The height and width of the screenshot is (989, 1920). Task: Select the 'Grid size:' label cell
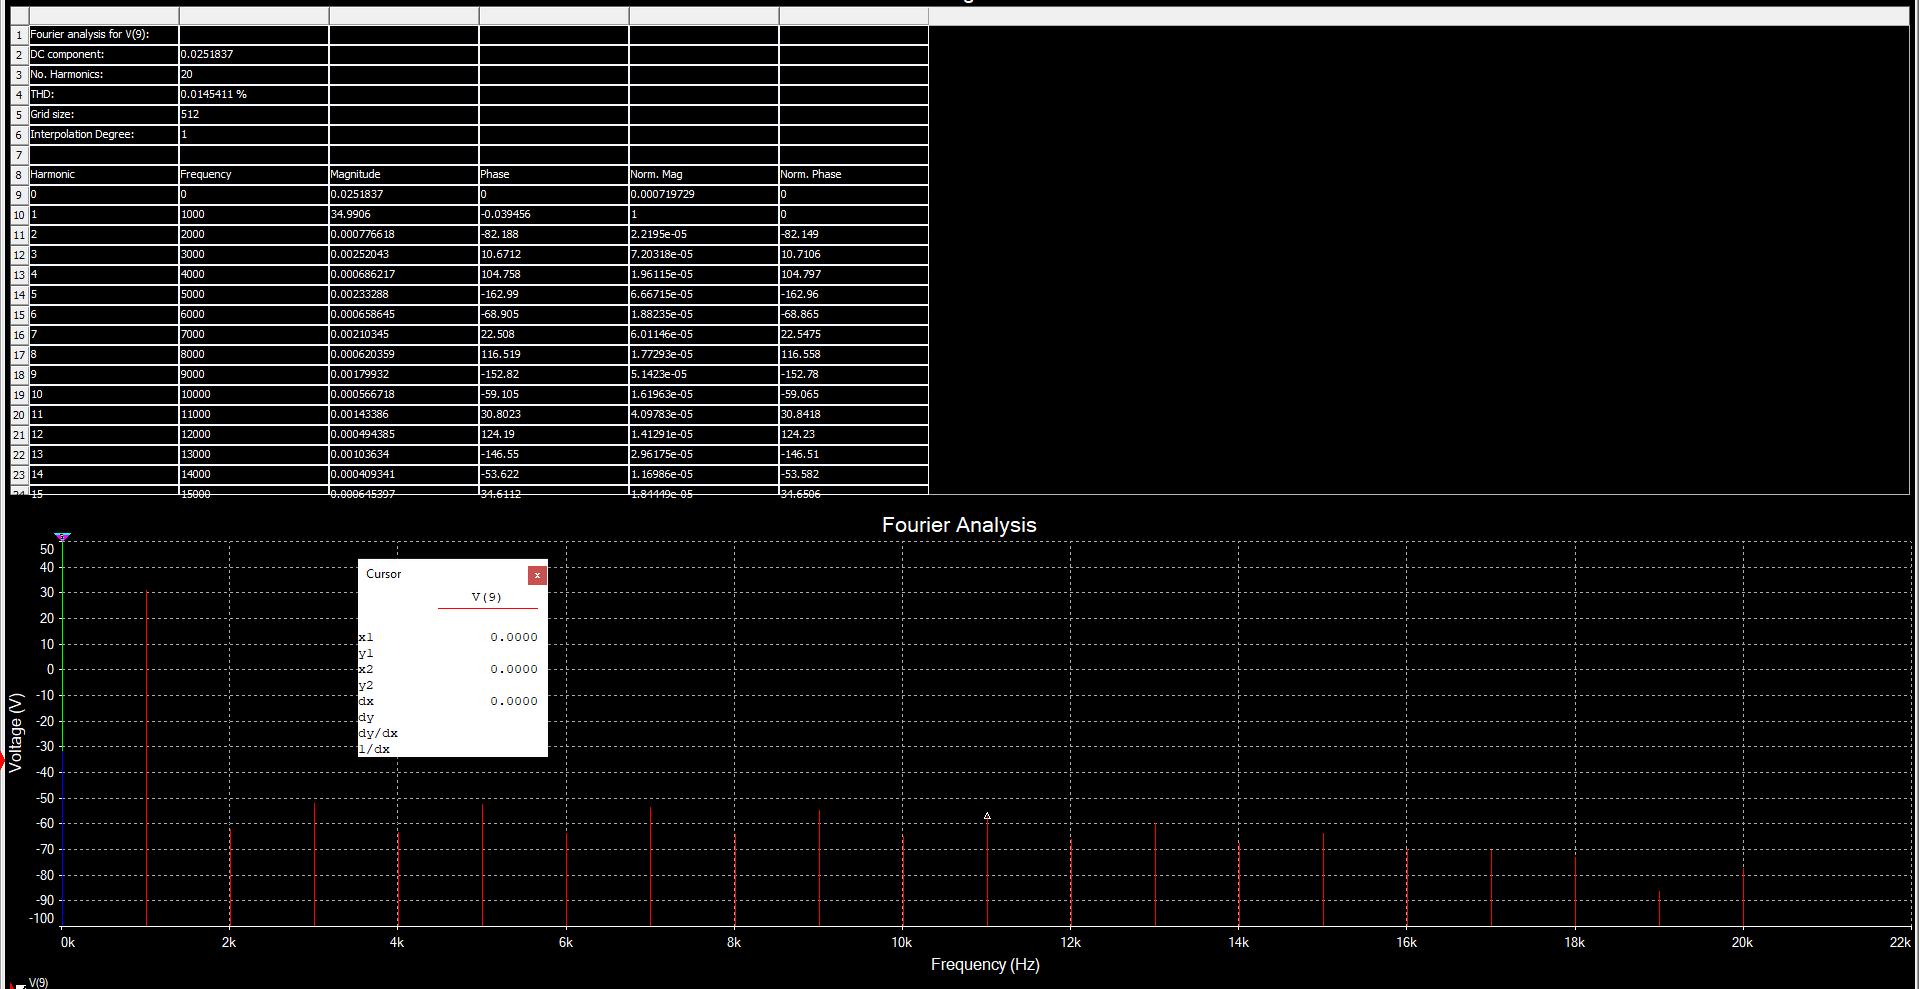[x=104, y=115]
